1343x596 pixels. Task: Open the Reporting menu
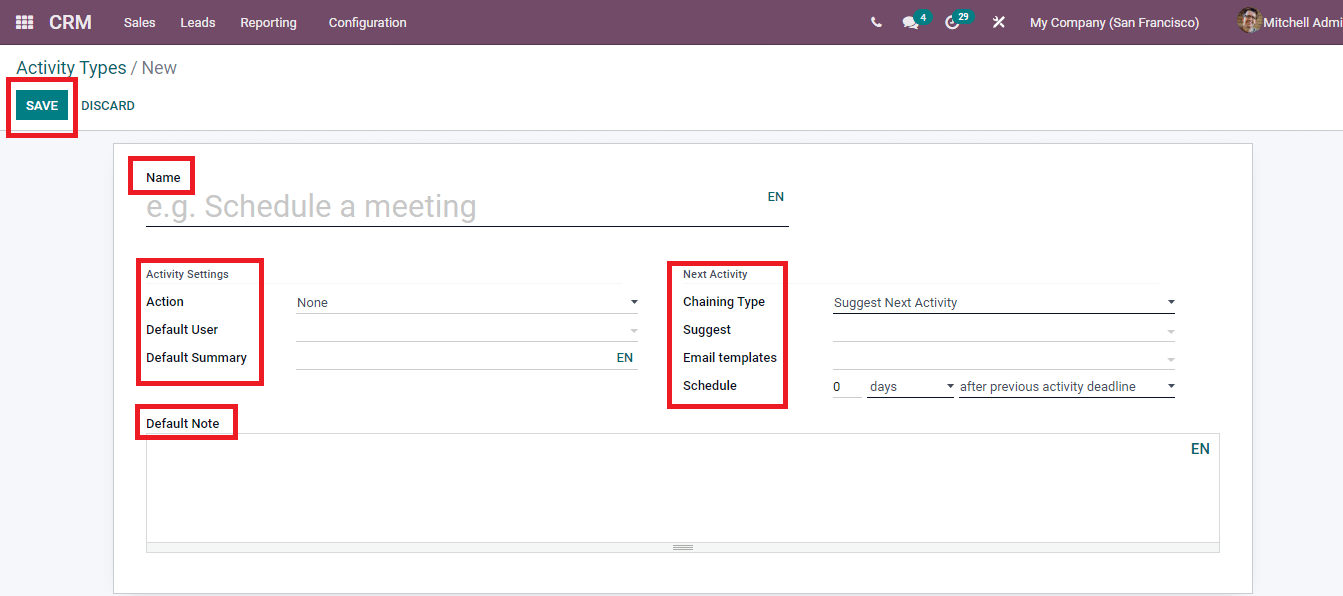[x=268, y=22]
